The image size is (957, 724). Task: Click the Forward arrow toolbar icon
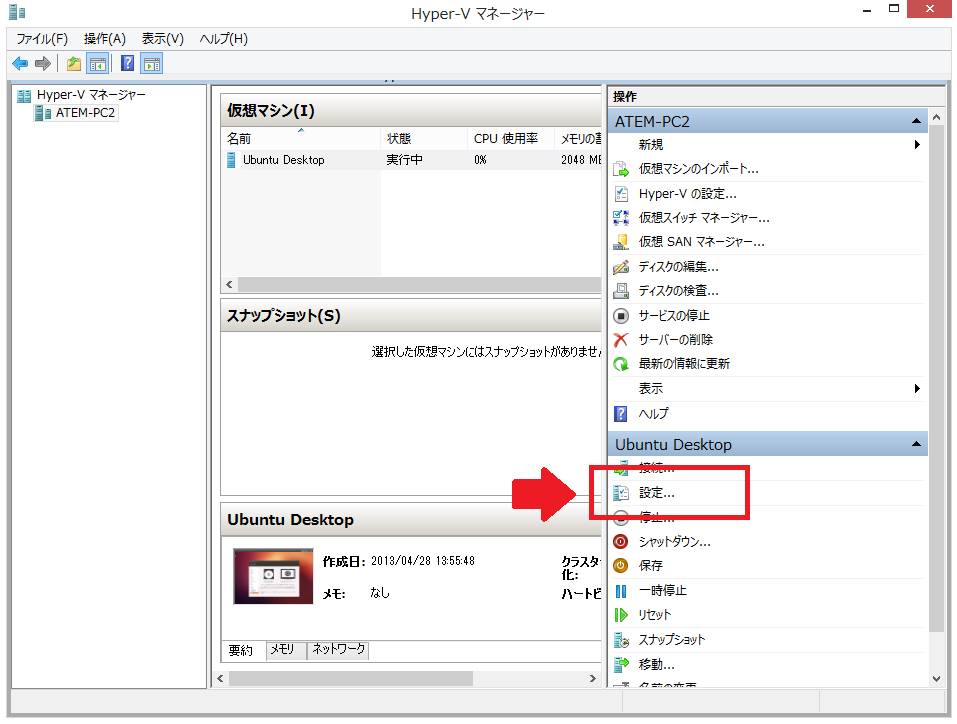(x=43, y=63)
